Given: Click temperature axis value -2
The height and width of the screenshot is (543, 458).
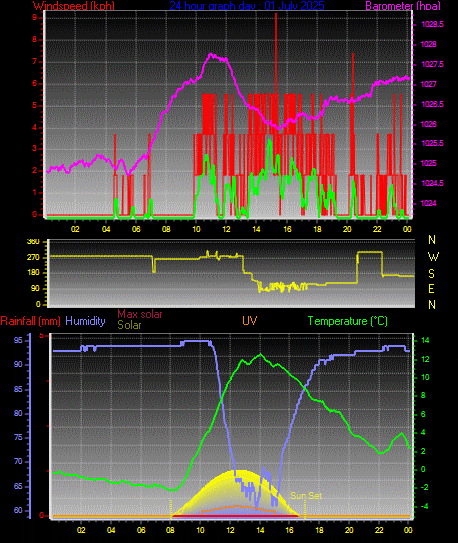Looking at the screenshot, I should point(424,488).
